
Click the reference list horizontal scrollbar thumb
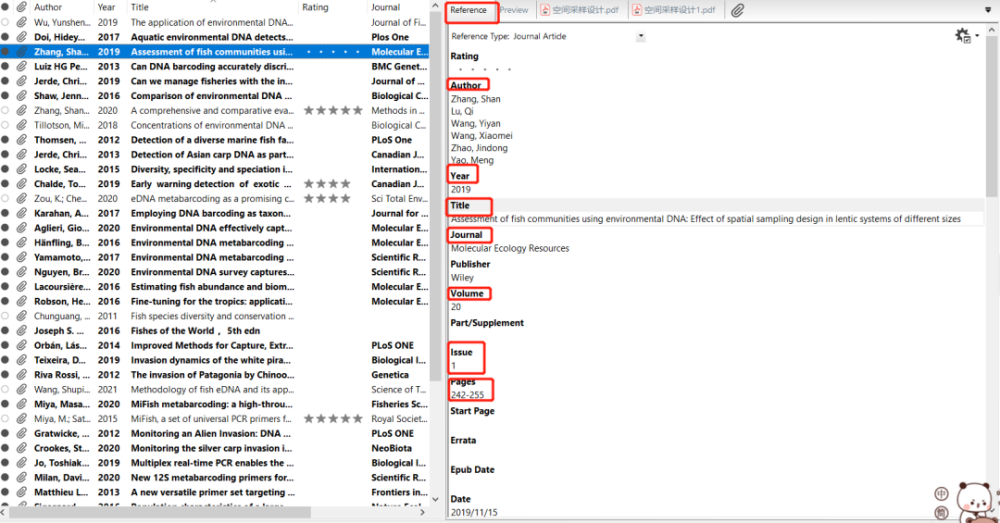point(159,512)
